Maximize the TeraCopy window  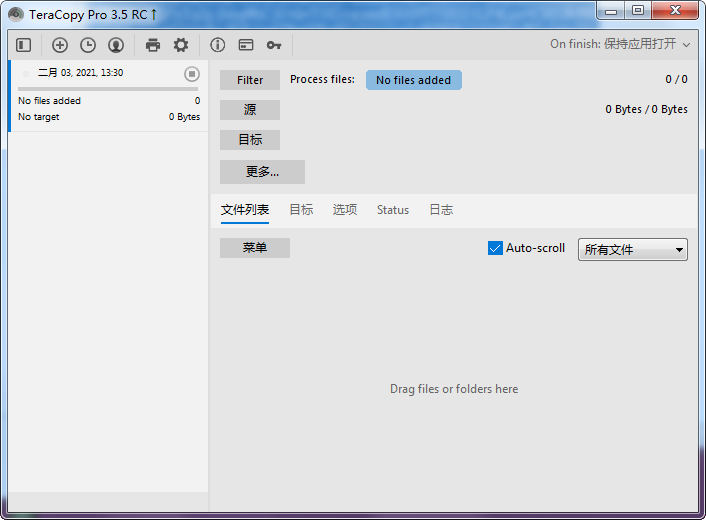(638, 11)
